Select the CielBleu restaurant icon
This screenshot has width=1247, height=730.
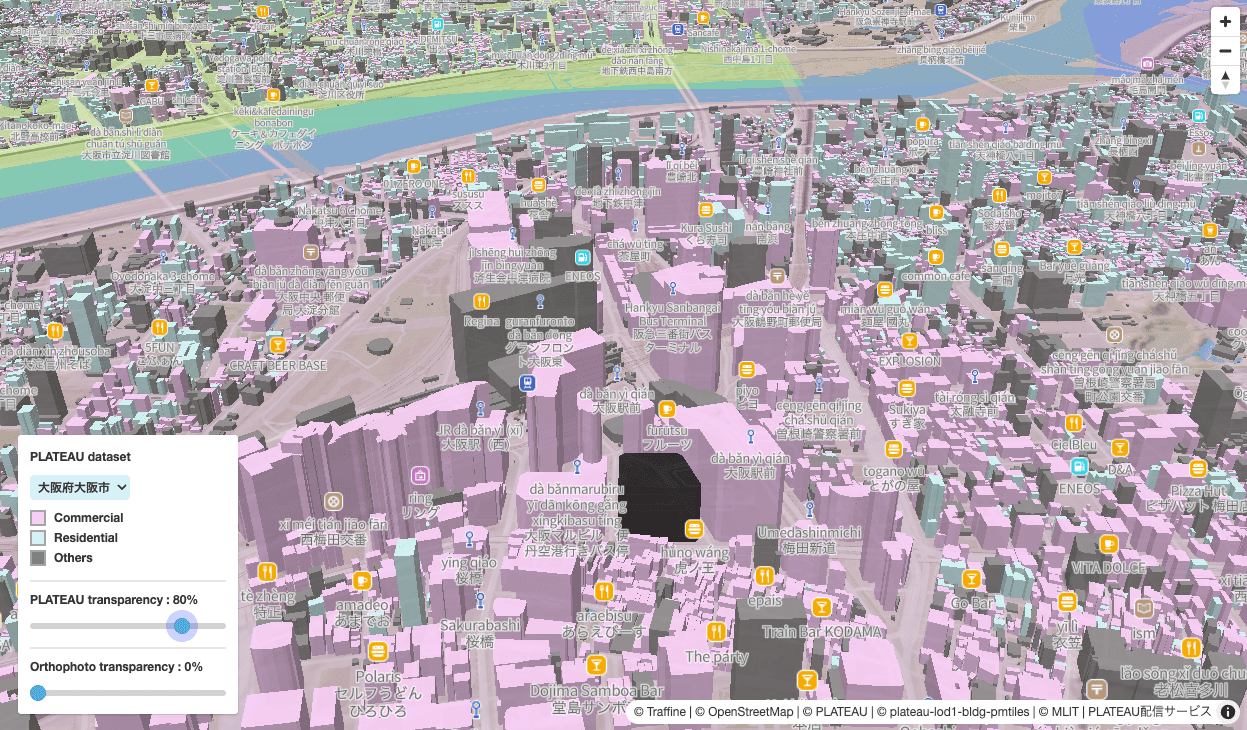(x=1073, y=424)
